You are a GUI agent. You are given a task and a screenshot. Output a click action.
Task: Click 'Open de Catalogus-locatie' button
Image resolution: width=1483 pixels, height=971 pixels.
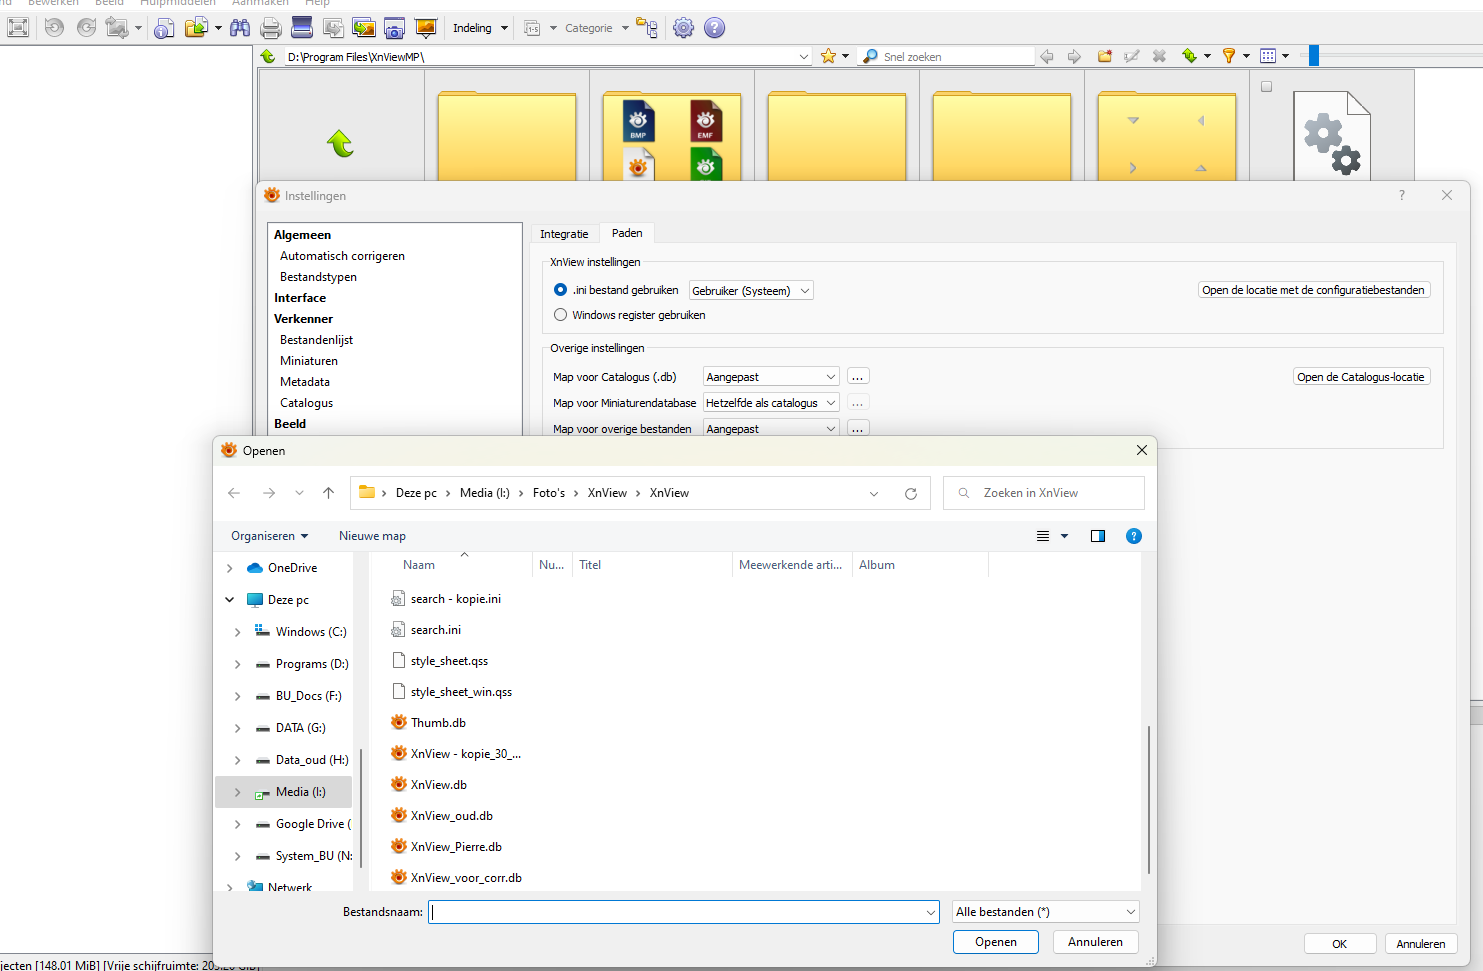point(1360,377)
